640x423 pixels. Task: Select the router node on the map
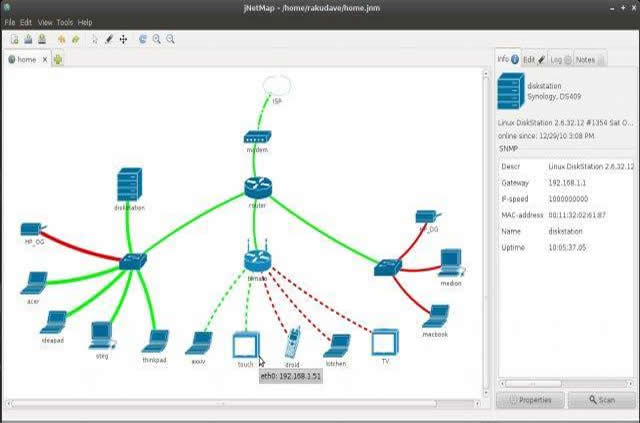[257, 186]
